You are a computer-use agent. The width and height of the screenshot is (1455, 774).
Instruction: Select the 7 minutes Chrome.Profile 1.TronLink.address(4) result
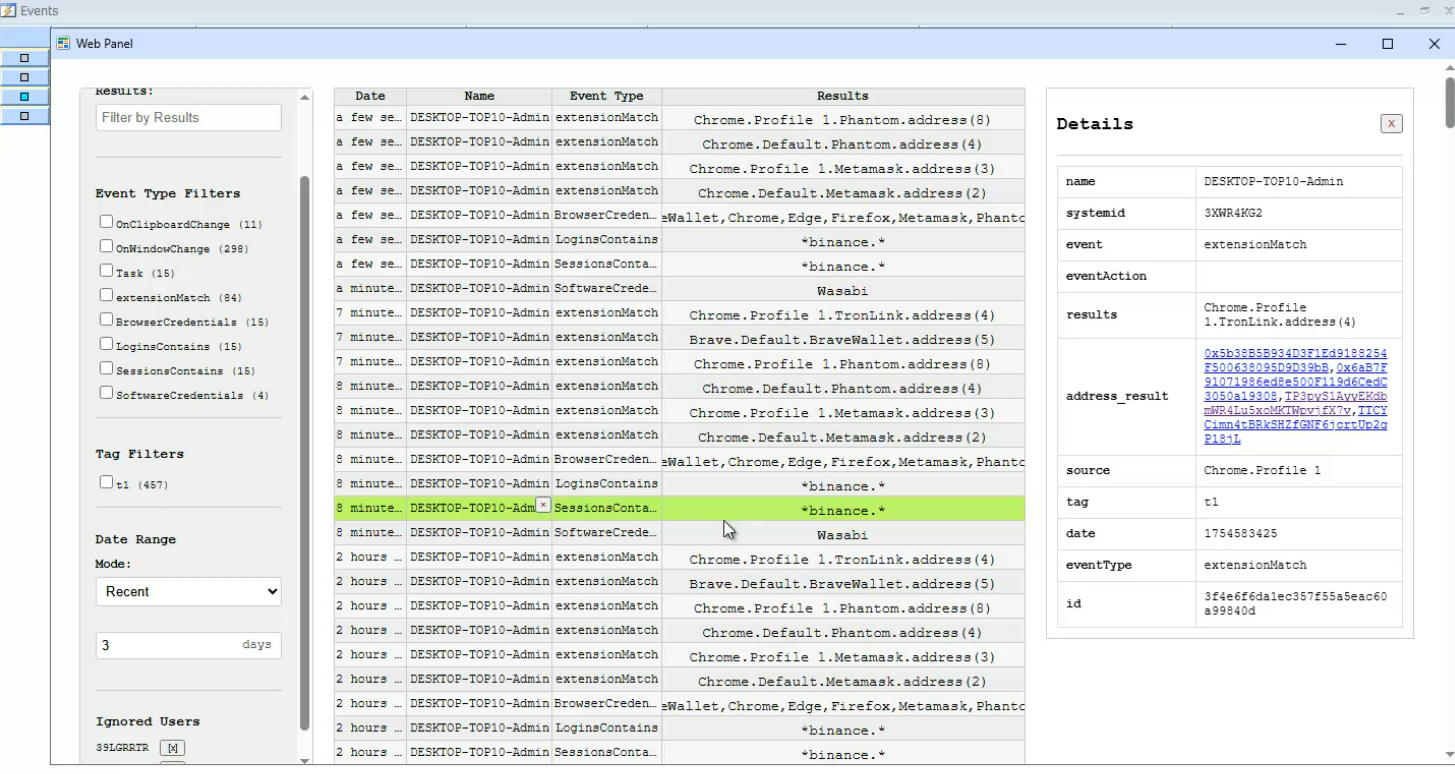(843, 315)
